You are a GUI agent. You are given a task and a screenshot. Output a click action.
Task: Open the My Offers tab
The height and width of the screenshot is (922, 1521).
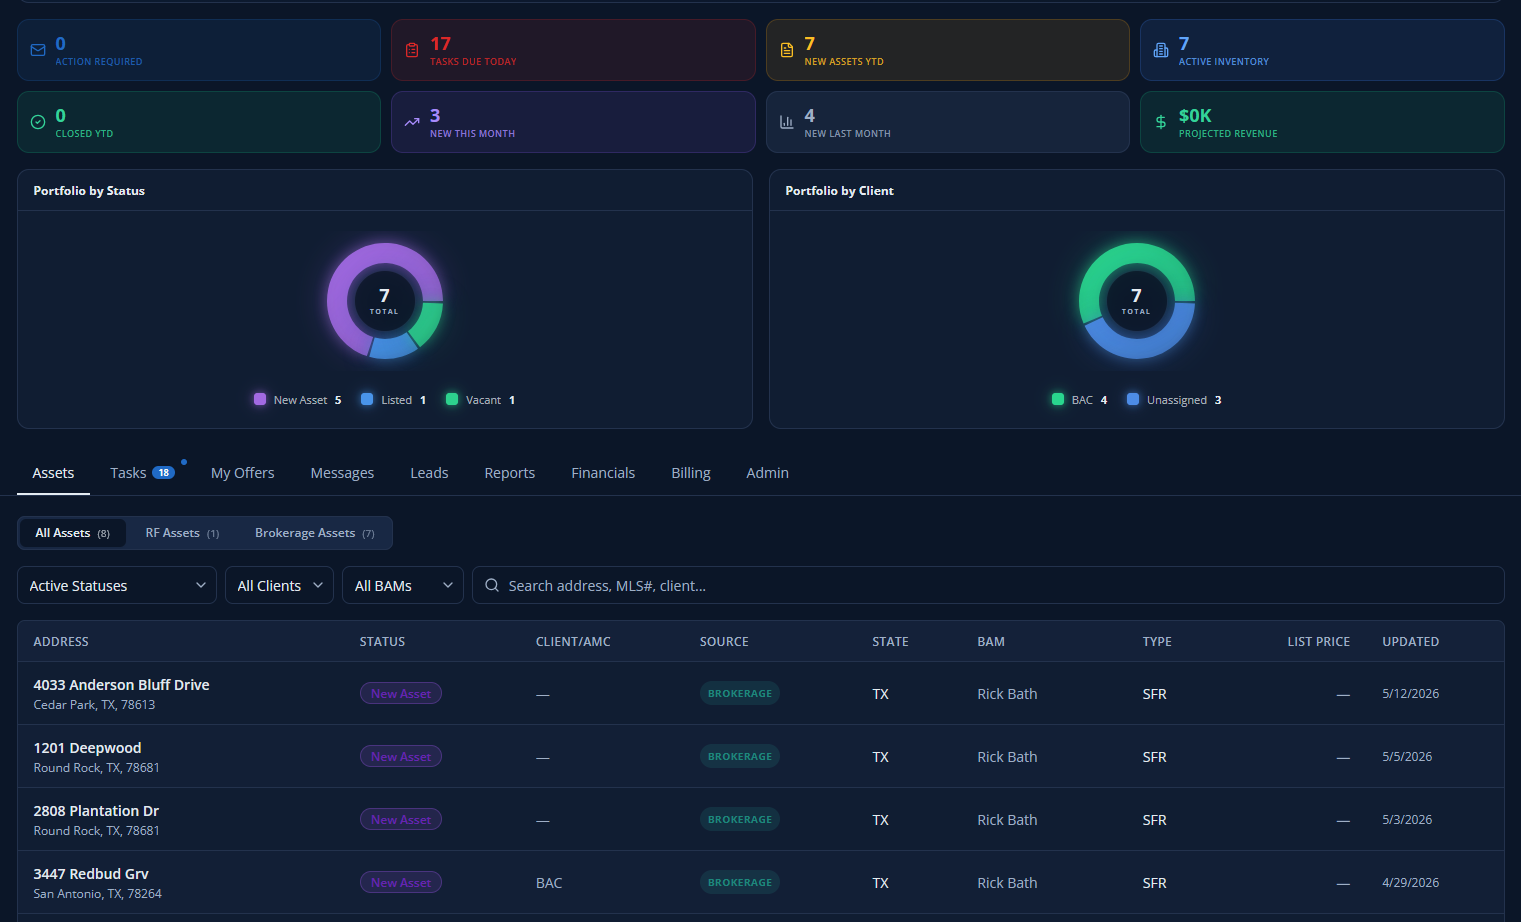(x=243, y=473)
